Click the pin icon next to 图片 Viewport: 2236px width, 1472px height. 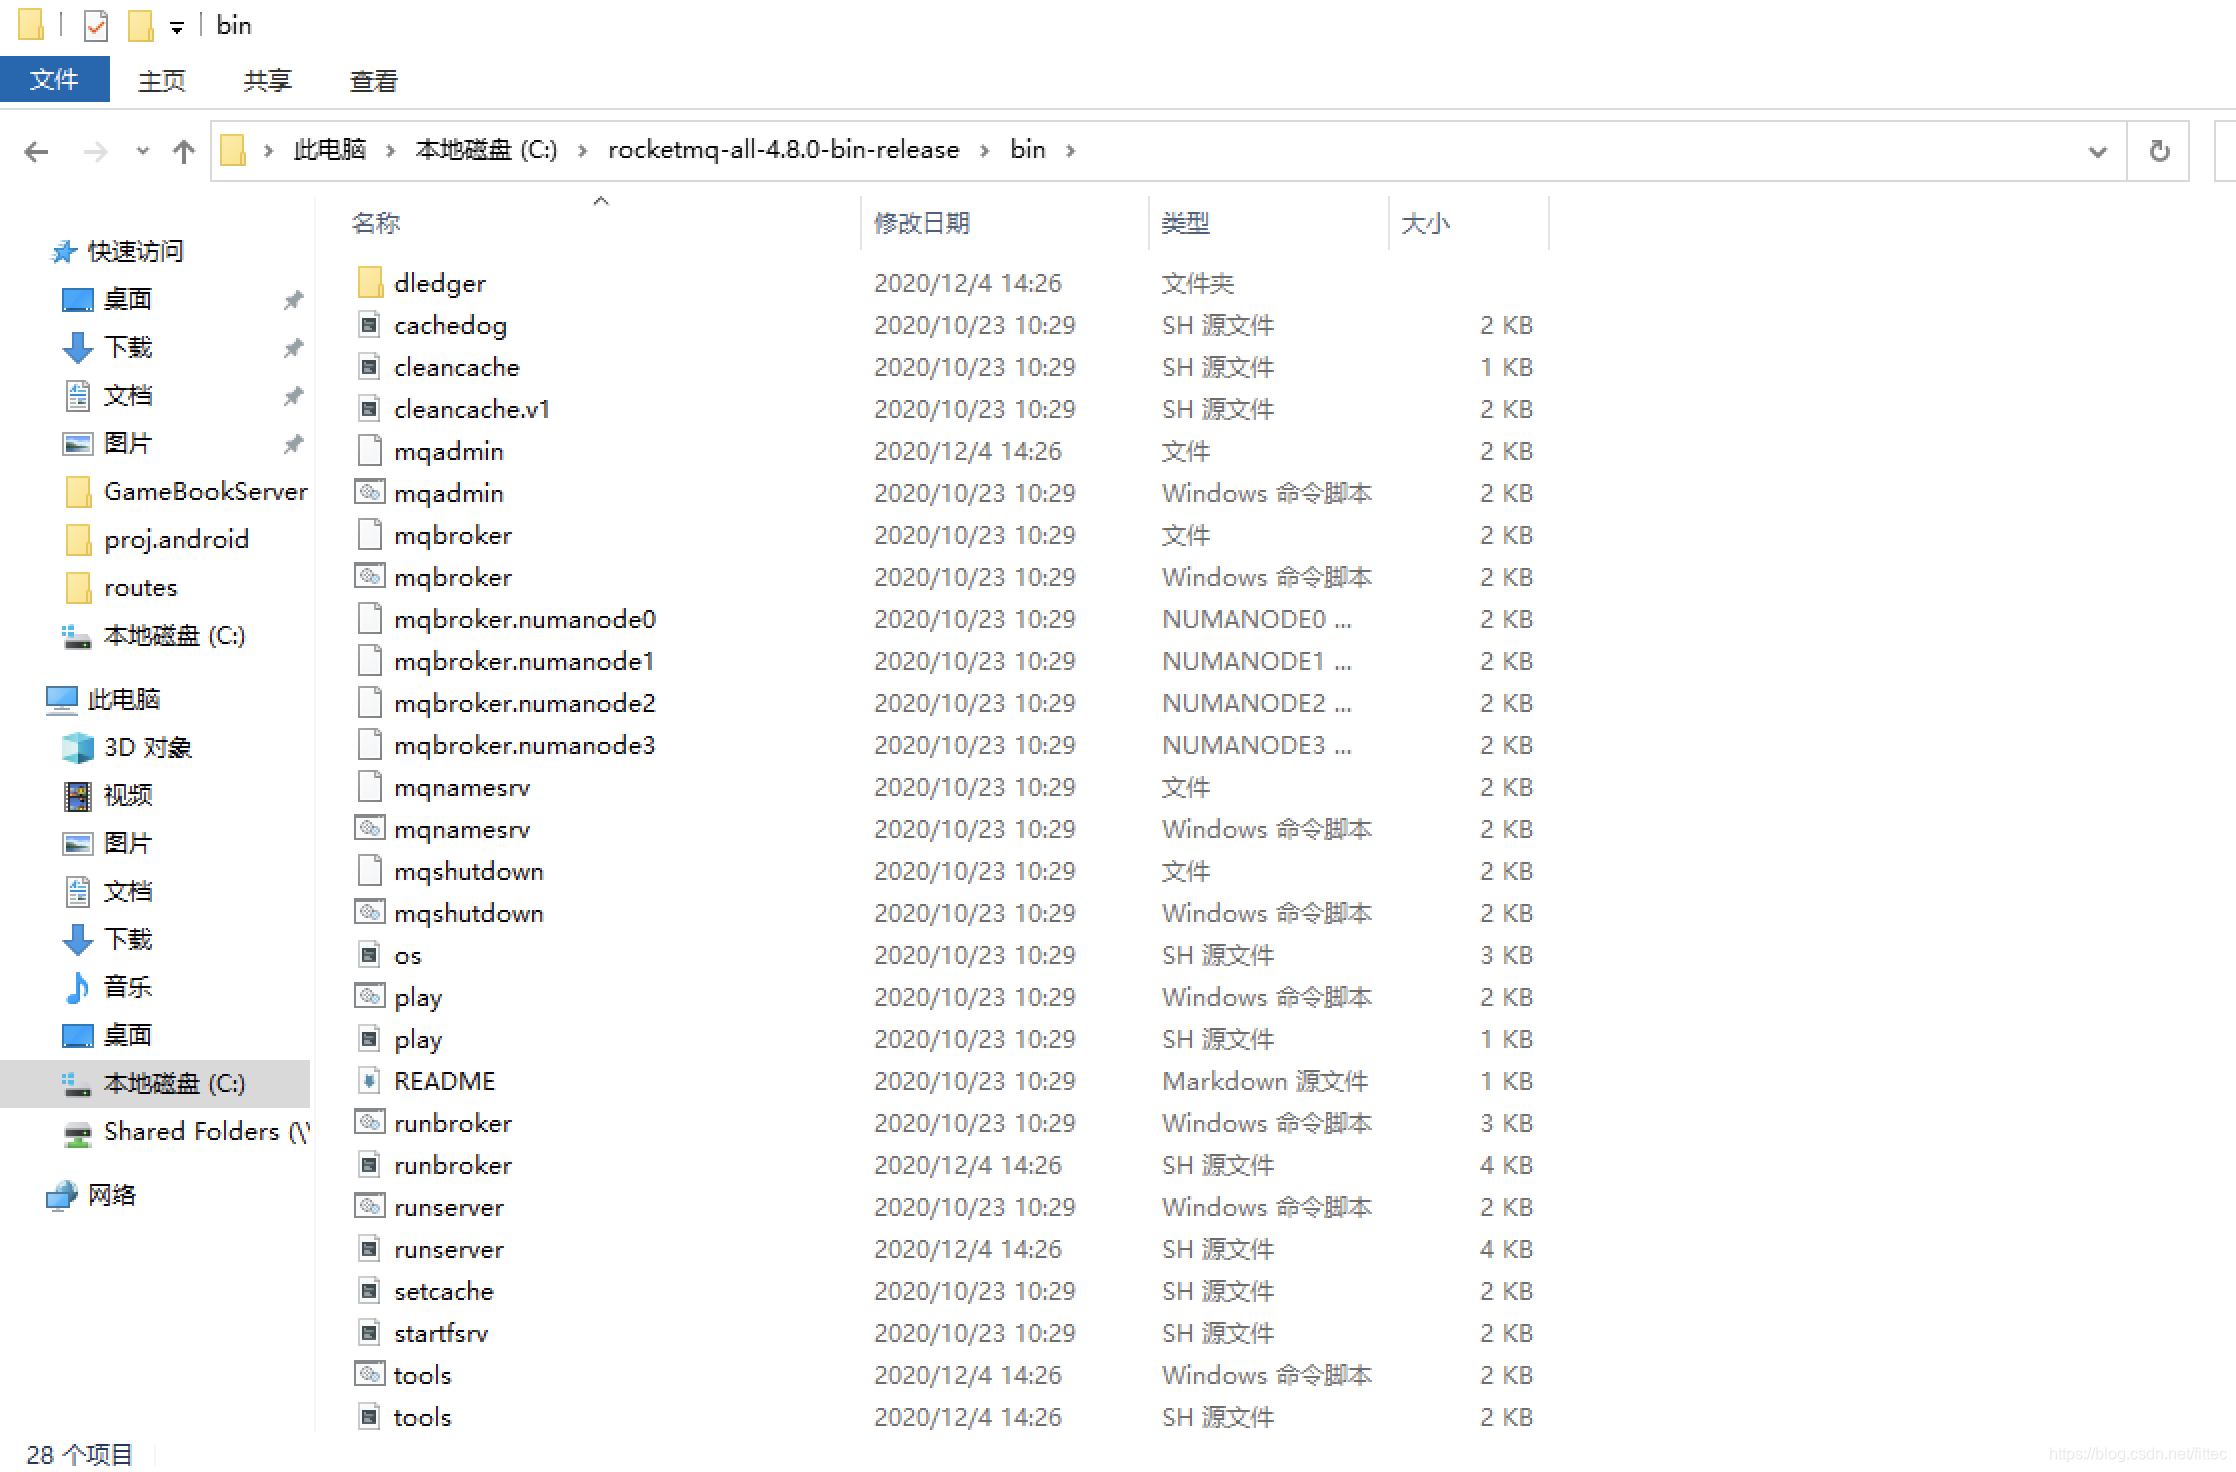[x=293, y=444]
